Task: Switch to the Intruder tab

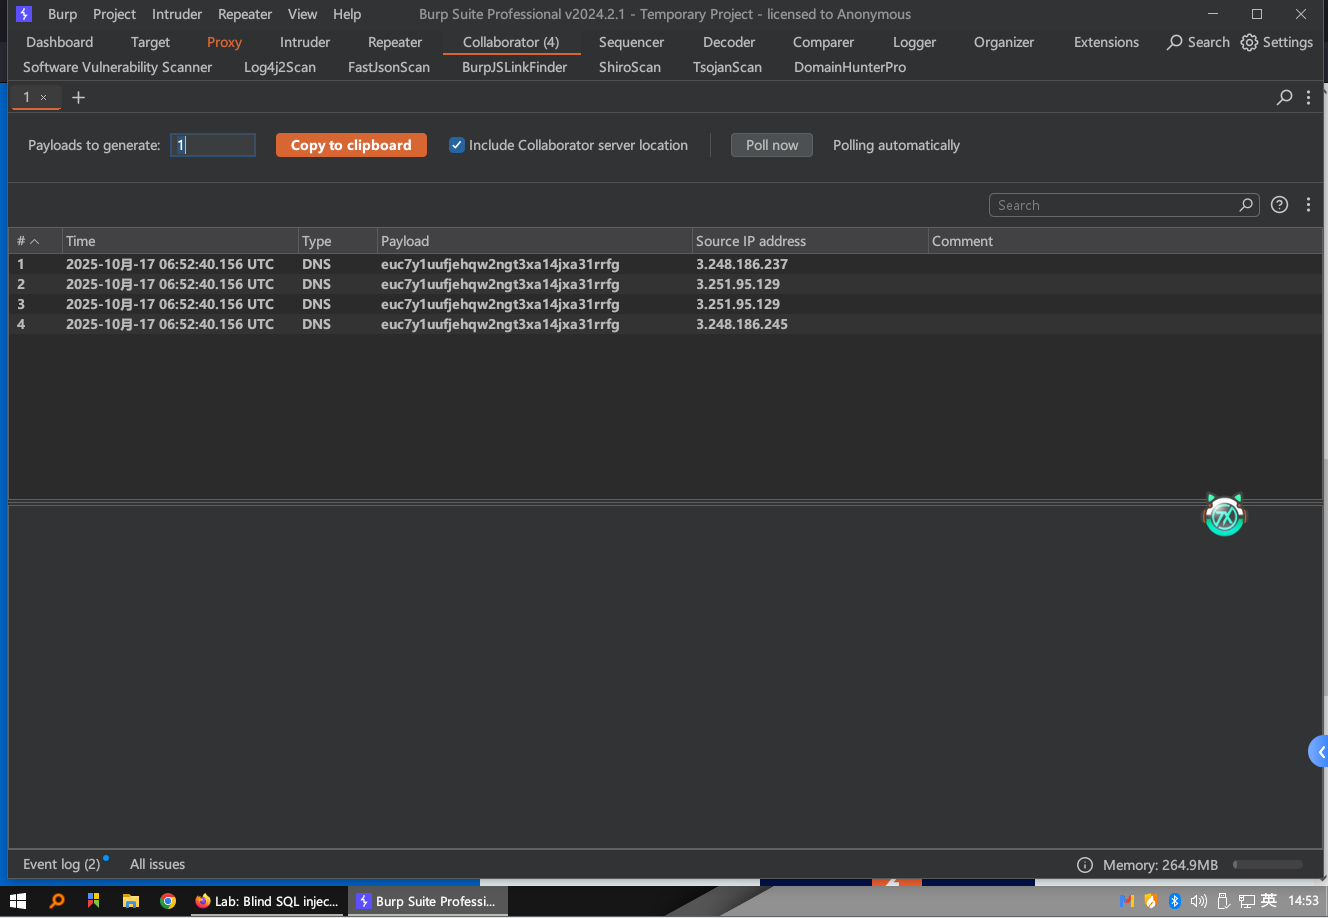Action: pos(305,42)
